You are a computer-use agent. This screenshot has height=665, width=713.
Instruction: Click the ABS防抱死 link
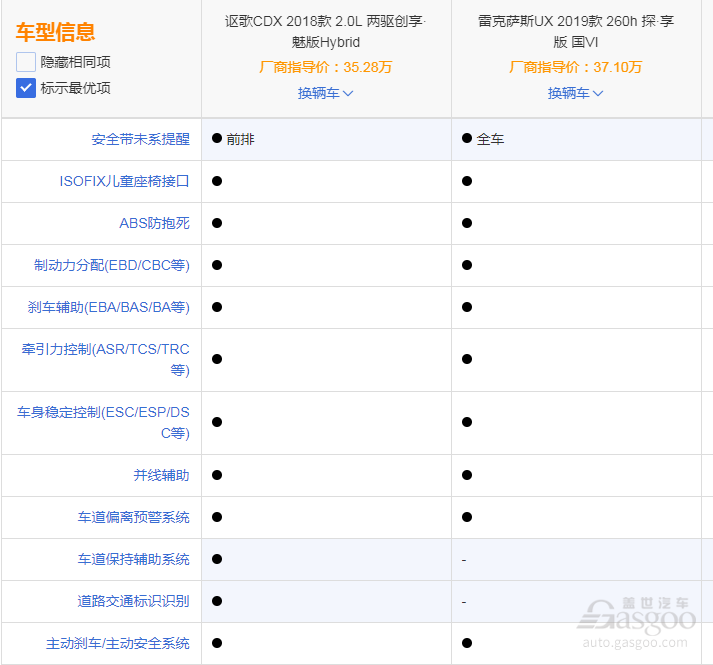coord(155,223)
